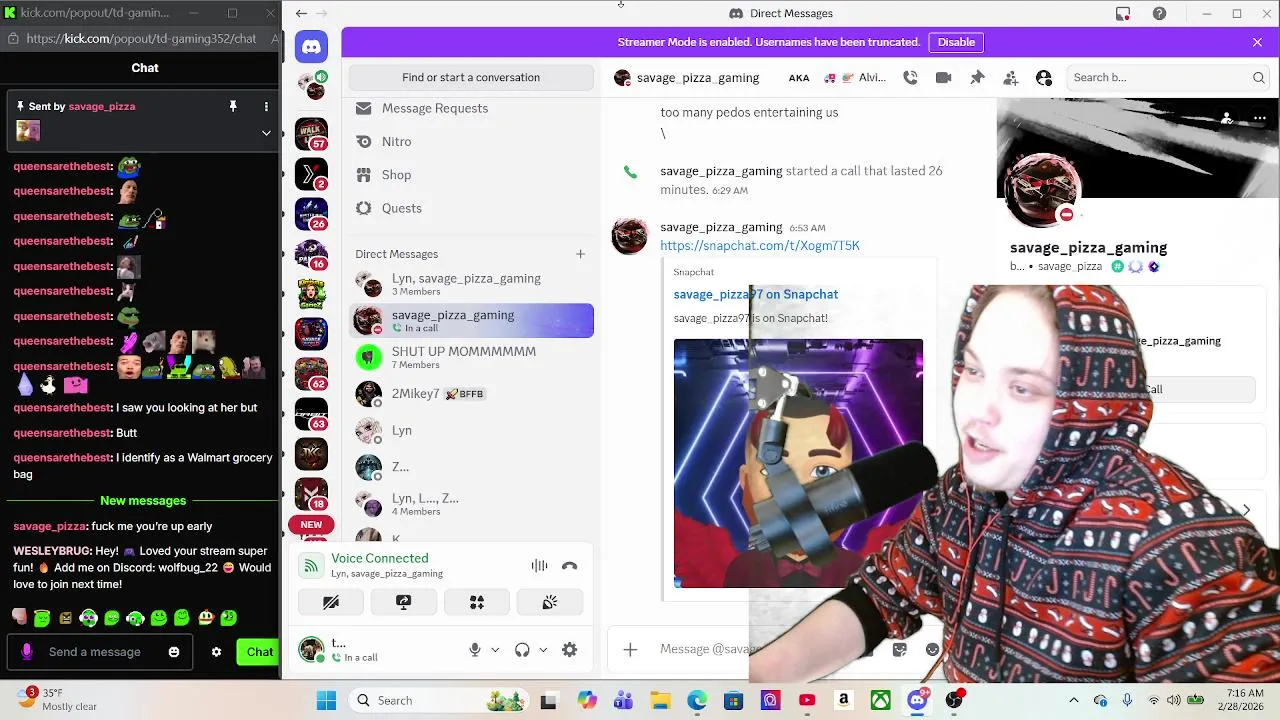Show hidden system tray icons chevron
Viewport: 1280px width, 720px height.
(x=1074, y=701)
